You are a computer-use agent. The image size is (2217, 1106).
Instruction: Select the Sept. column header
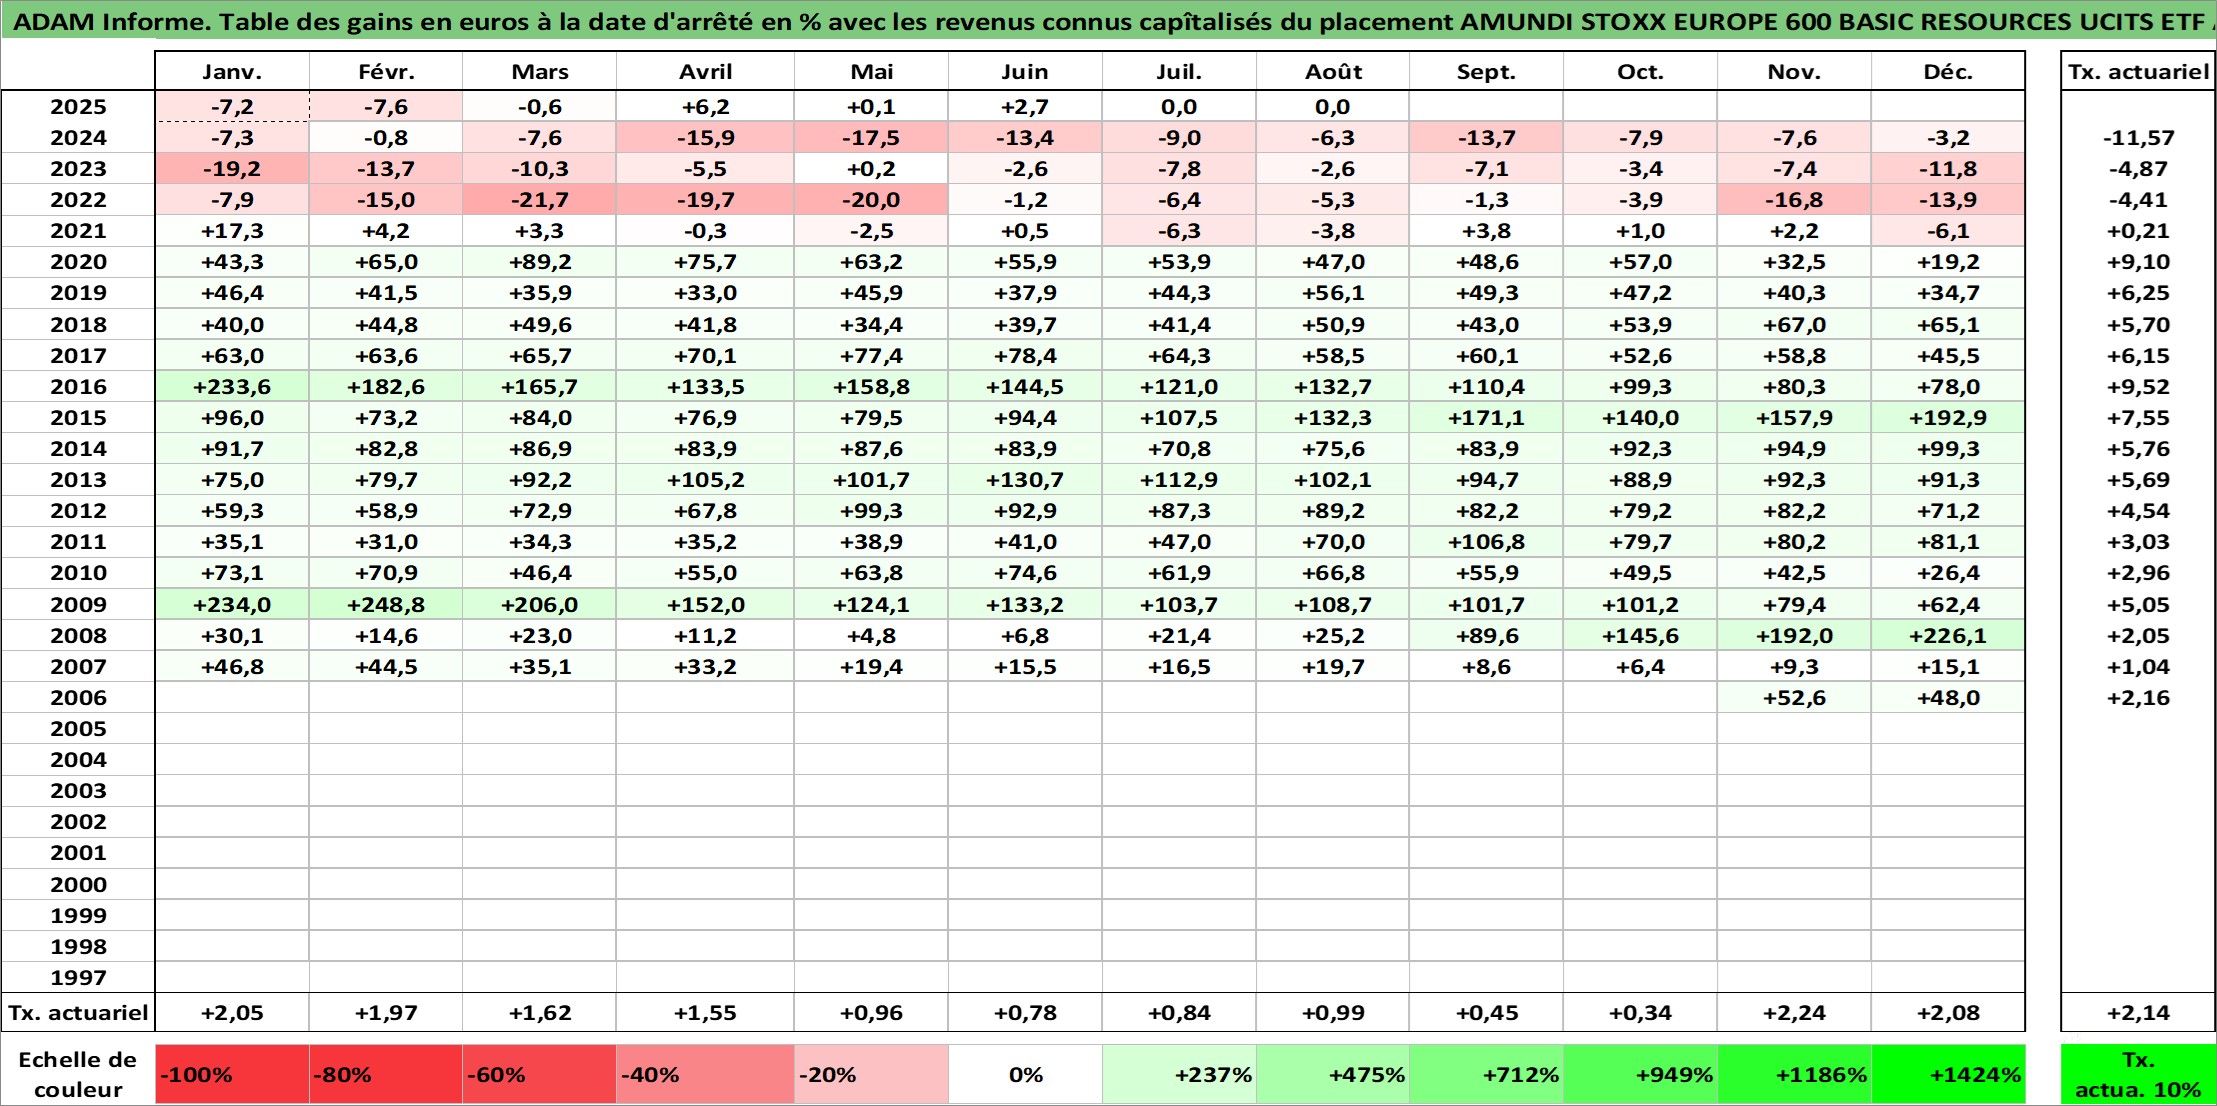[x=1486, y=72]
